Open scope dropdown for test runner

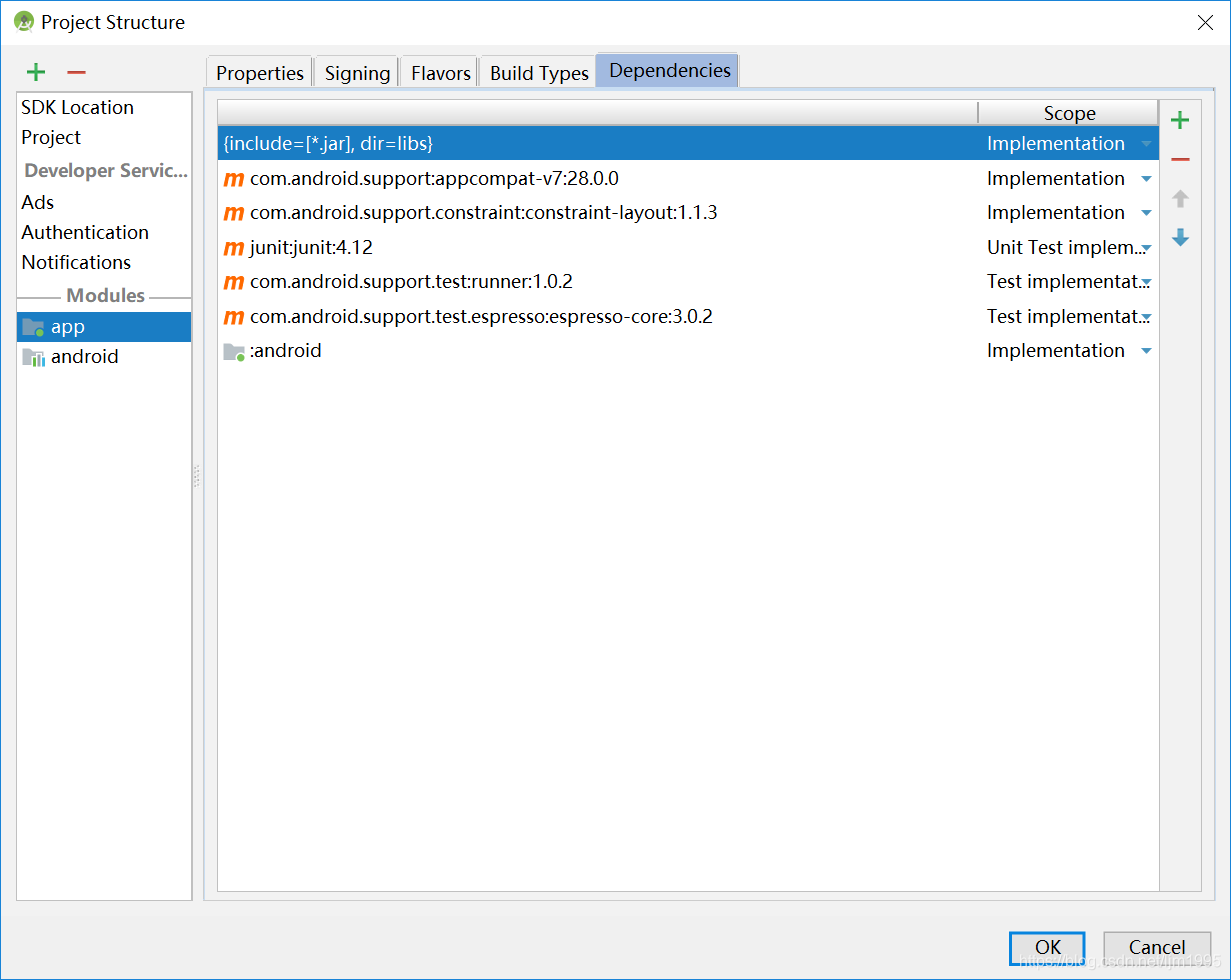click(x=1146, y=282)
